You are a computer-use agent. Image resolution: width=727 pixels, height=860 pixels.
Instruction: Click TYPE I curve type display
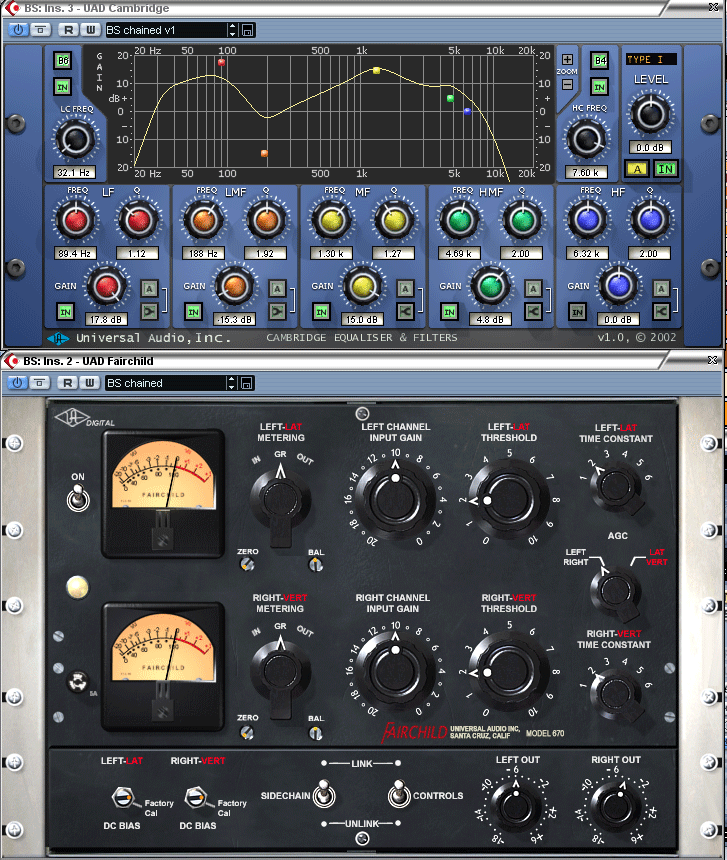click(651, 59)
